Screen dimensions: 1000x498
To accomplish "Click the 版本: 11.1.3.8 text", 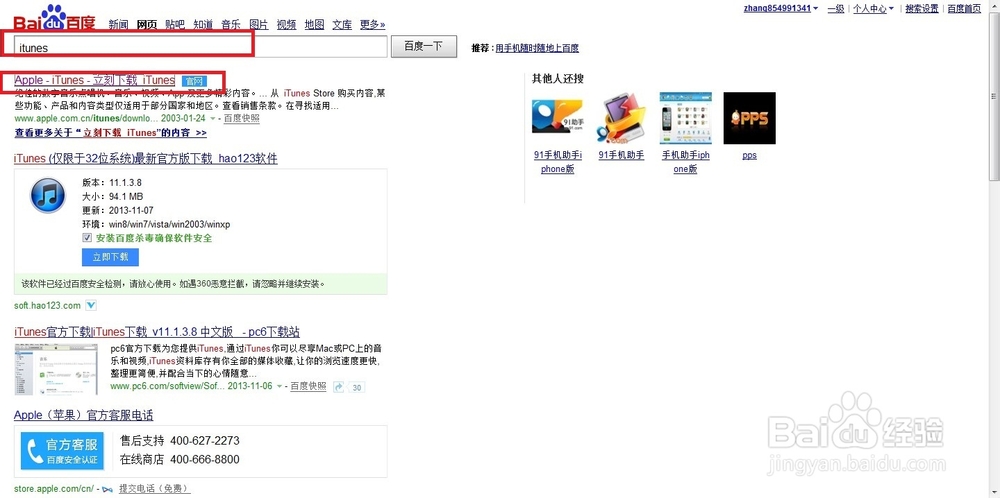I will pos(112,182).
